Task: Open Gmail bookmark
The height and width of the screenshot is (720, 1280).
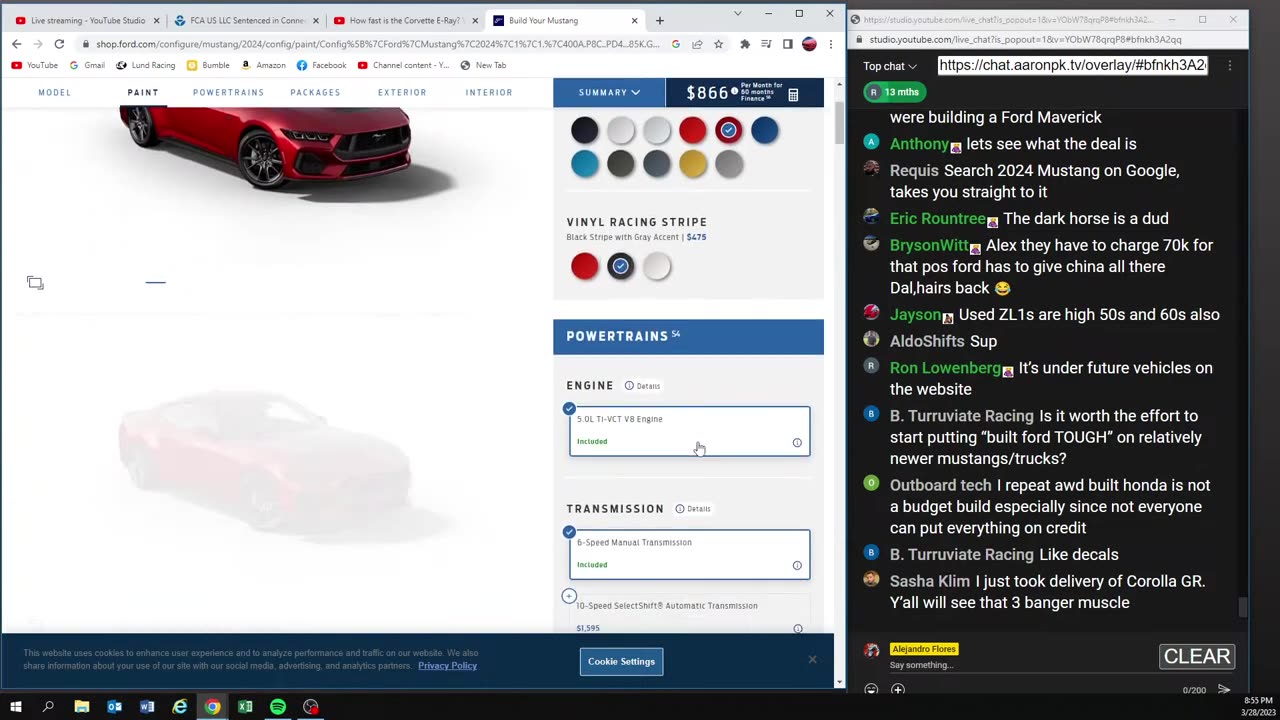Action: point(87,65)
